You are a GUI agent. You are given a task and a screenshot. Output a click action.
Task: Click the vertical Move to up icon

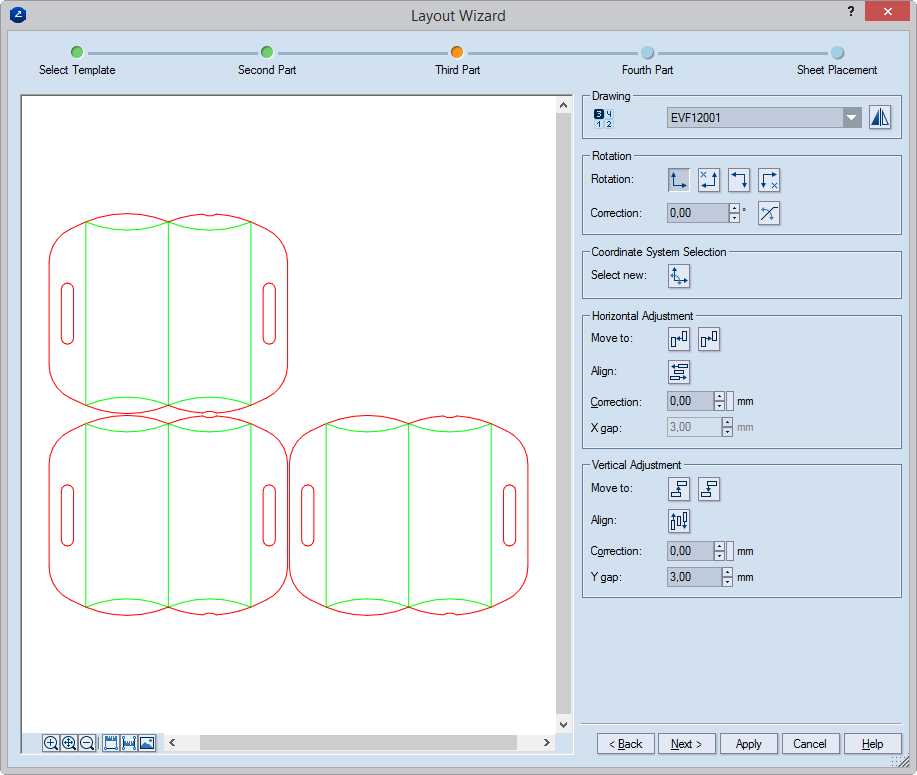[x=679, y=489]
